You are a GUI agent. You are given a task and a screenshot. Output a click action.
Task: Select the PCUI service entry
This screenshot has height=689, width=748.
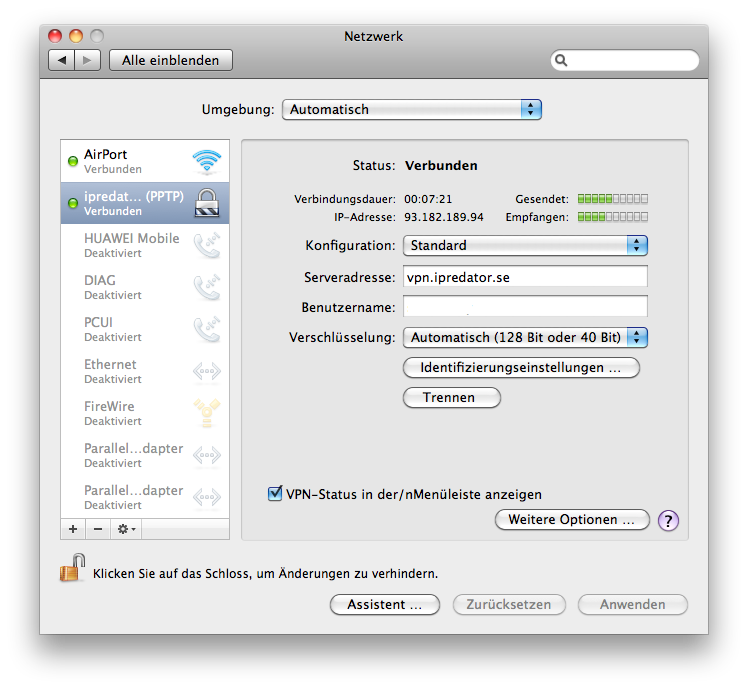coord(145,329)
